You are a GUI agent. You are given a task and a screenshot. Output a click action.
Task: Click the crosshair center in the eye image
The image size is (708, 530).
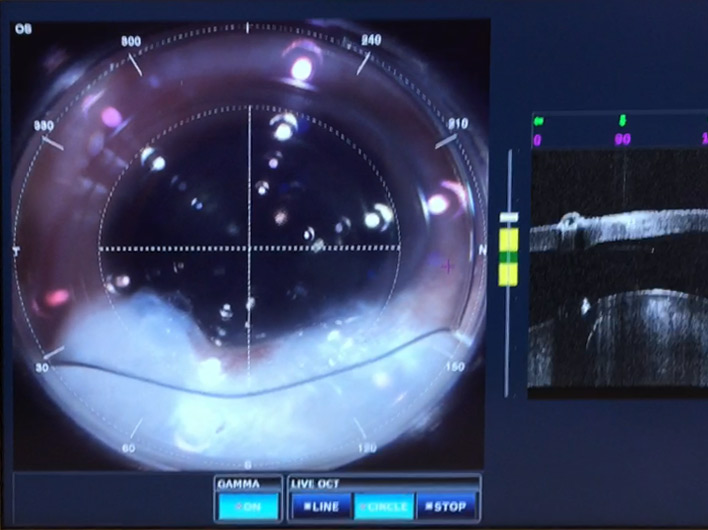(249, 247)
